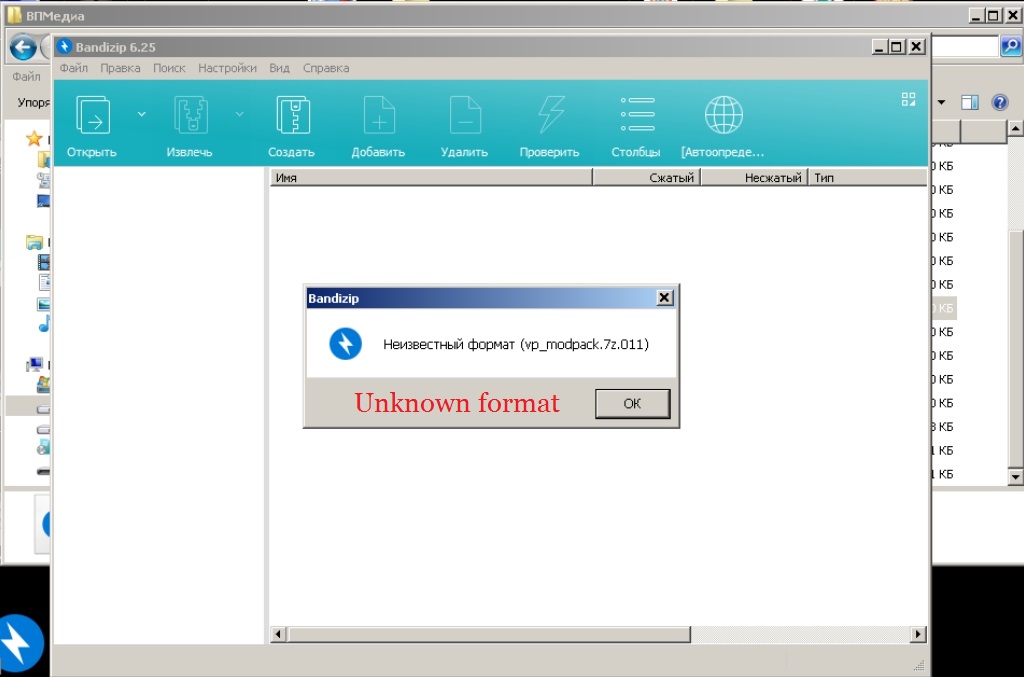Click the horizontal scrollbar left arrow
Image resolution: width=1024 pixels, height=677 pixels.
[278, 634]
